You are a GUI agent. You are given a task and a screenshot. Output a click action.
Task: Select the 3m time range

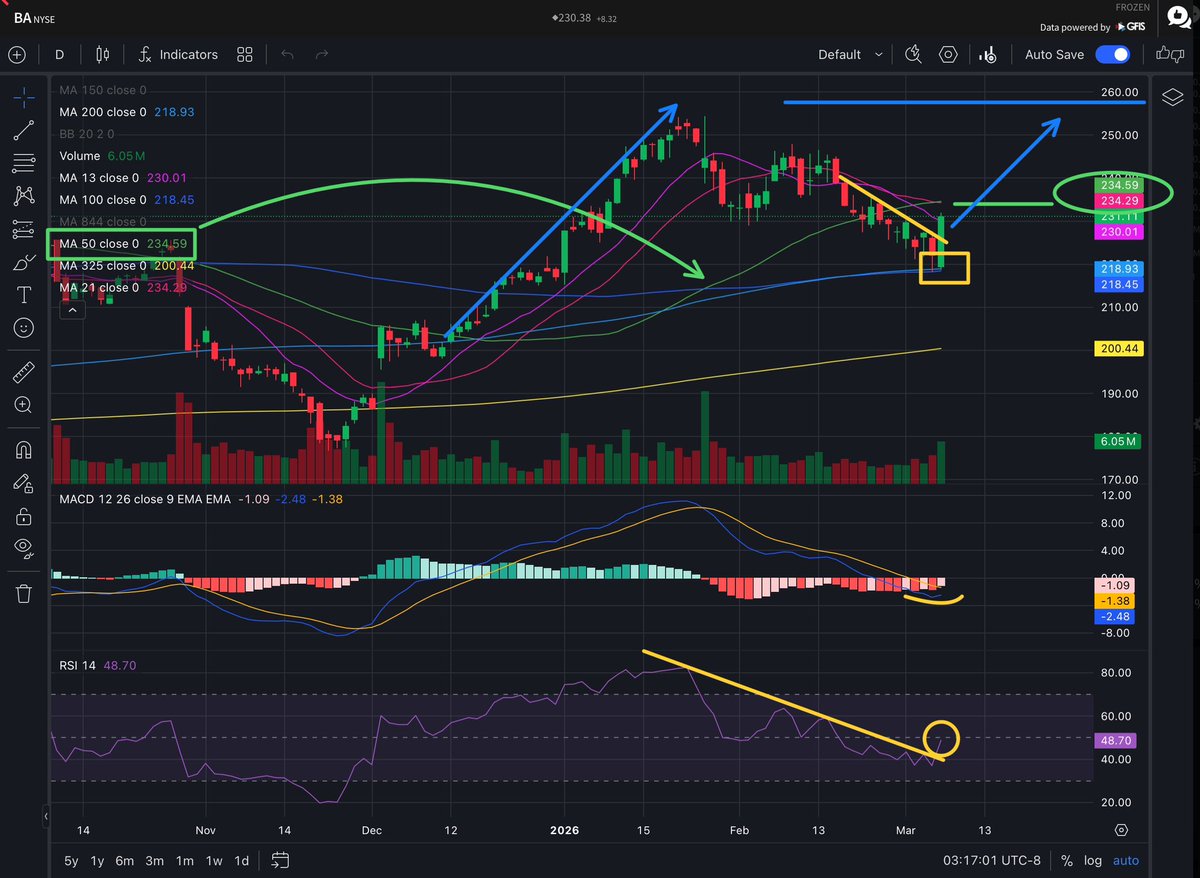(155, 860)
